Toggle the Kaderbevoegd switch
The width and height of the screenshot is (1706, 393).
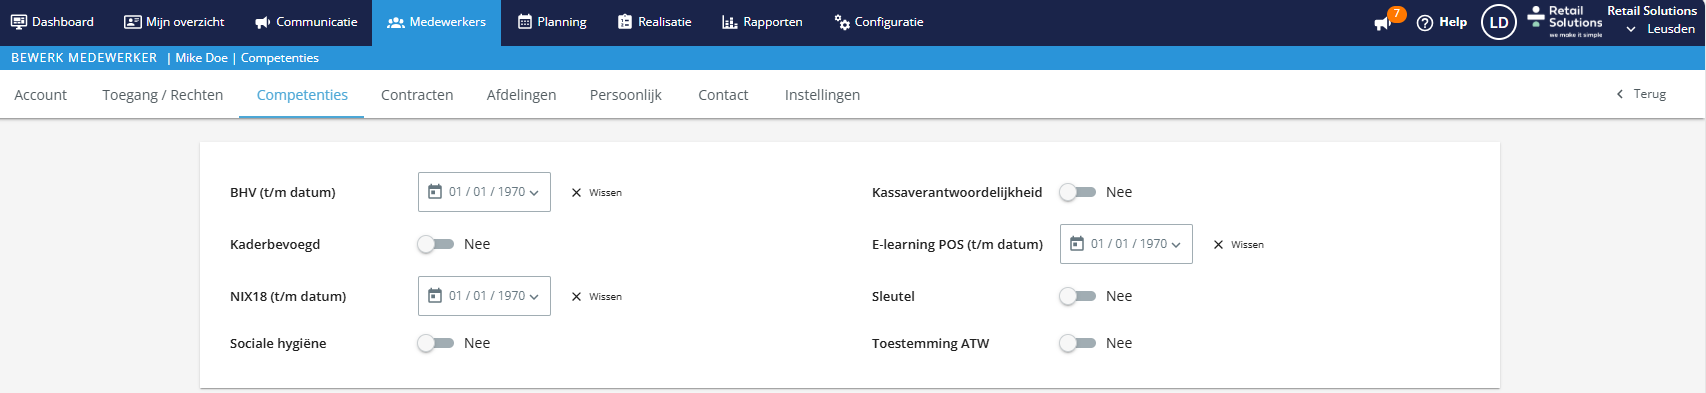(436, 244)
